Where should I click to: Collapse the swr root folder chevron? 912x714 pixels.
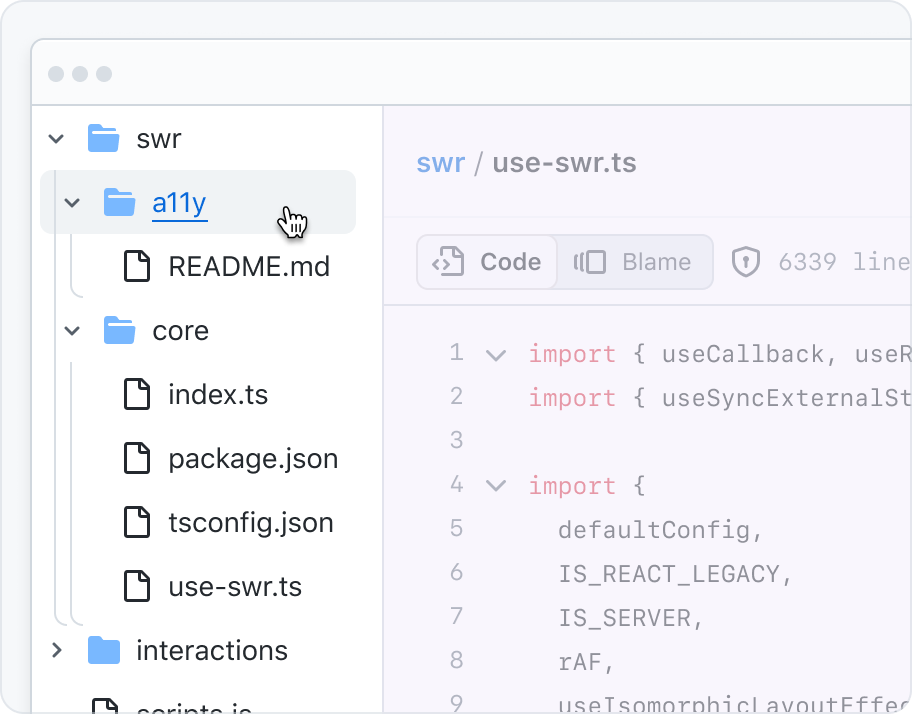[x=56, y=139]
